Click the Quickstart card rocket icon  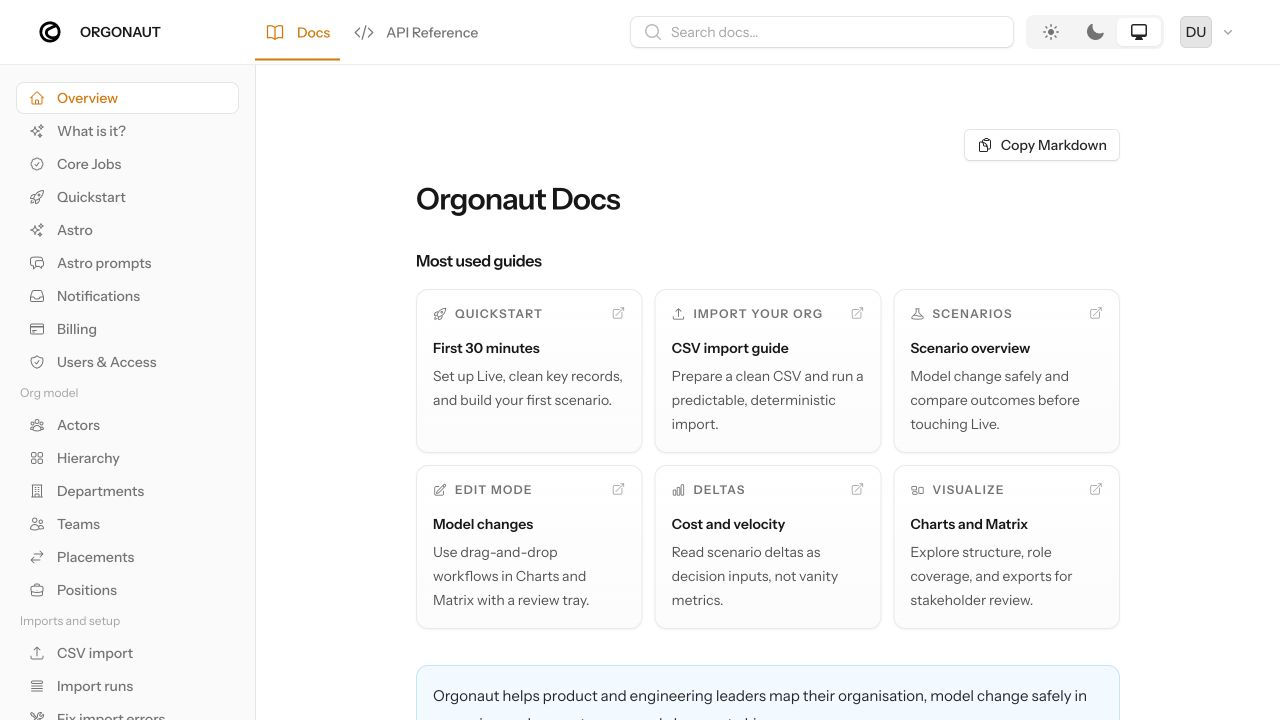tap(440, 314)
